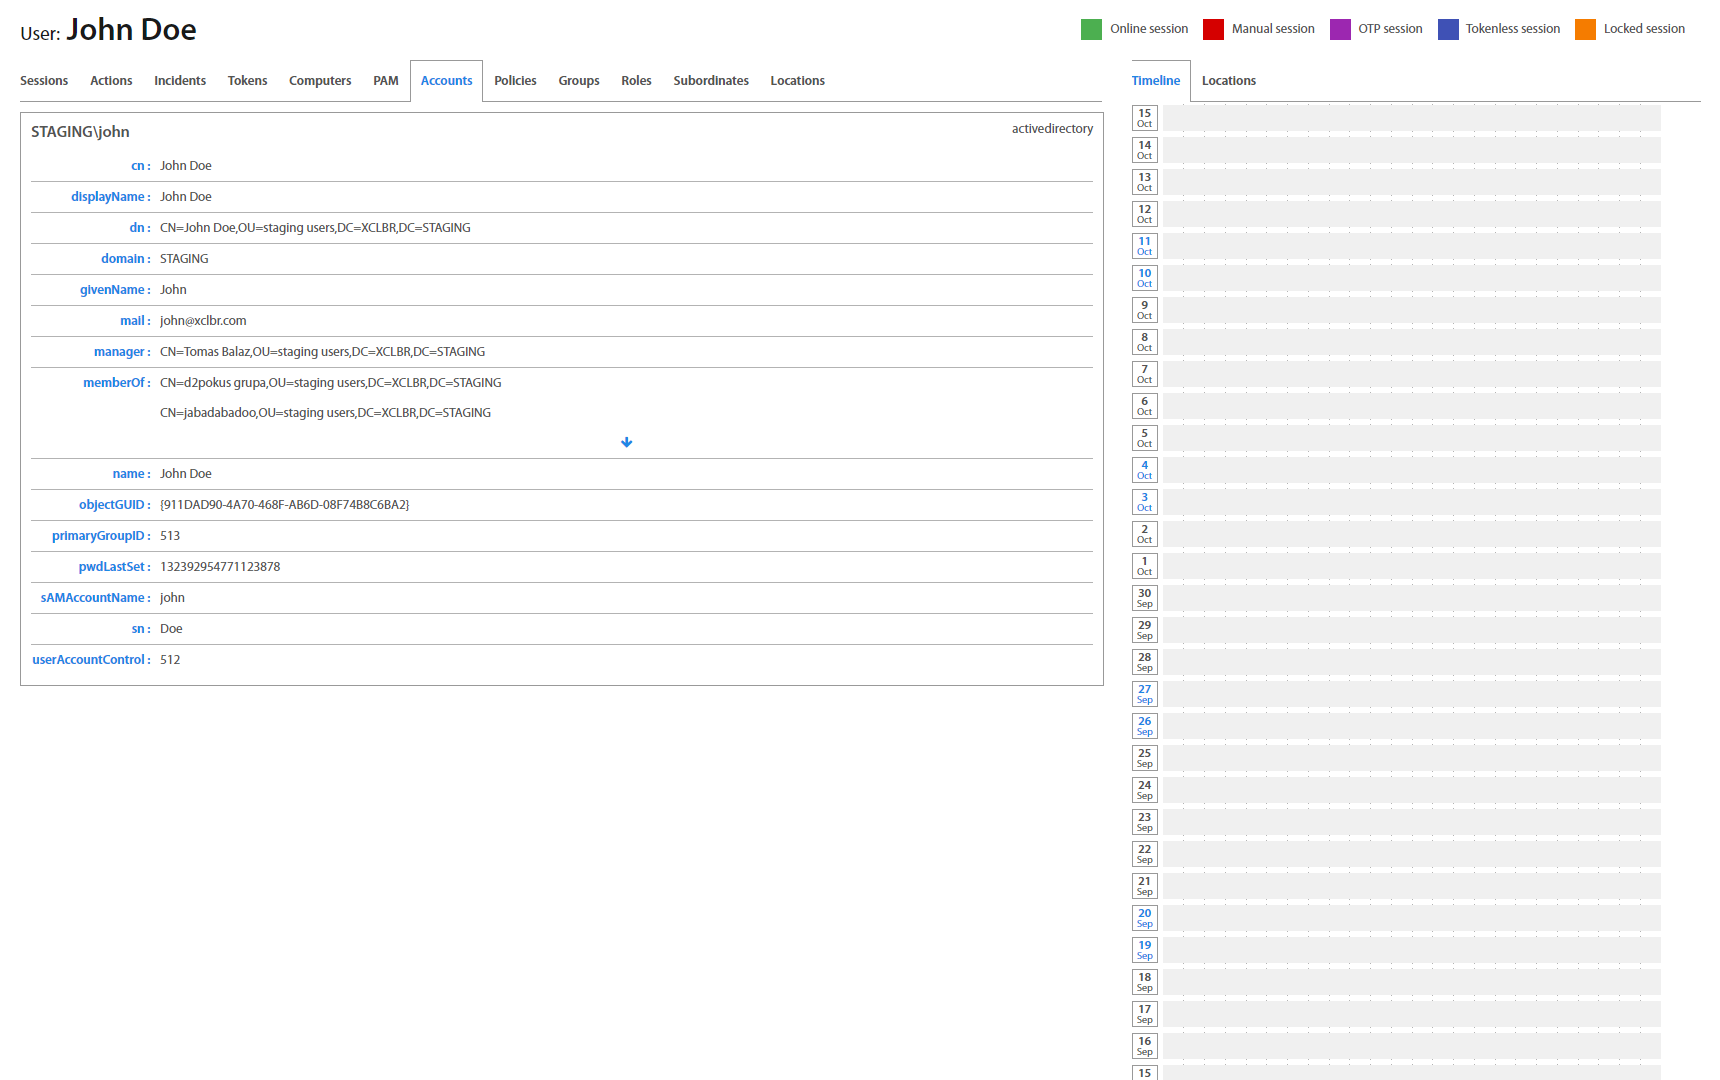Select the Timeline tab
1720x1080 pixels.
[1156, 81]
